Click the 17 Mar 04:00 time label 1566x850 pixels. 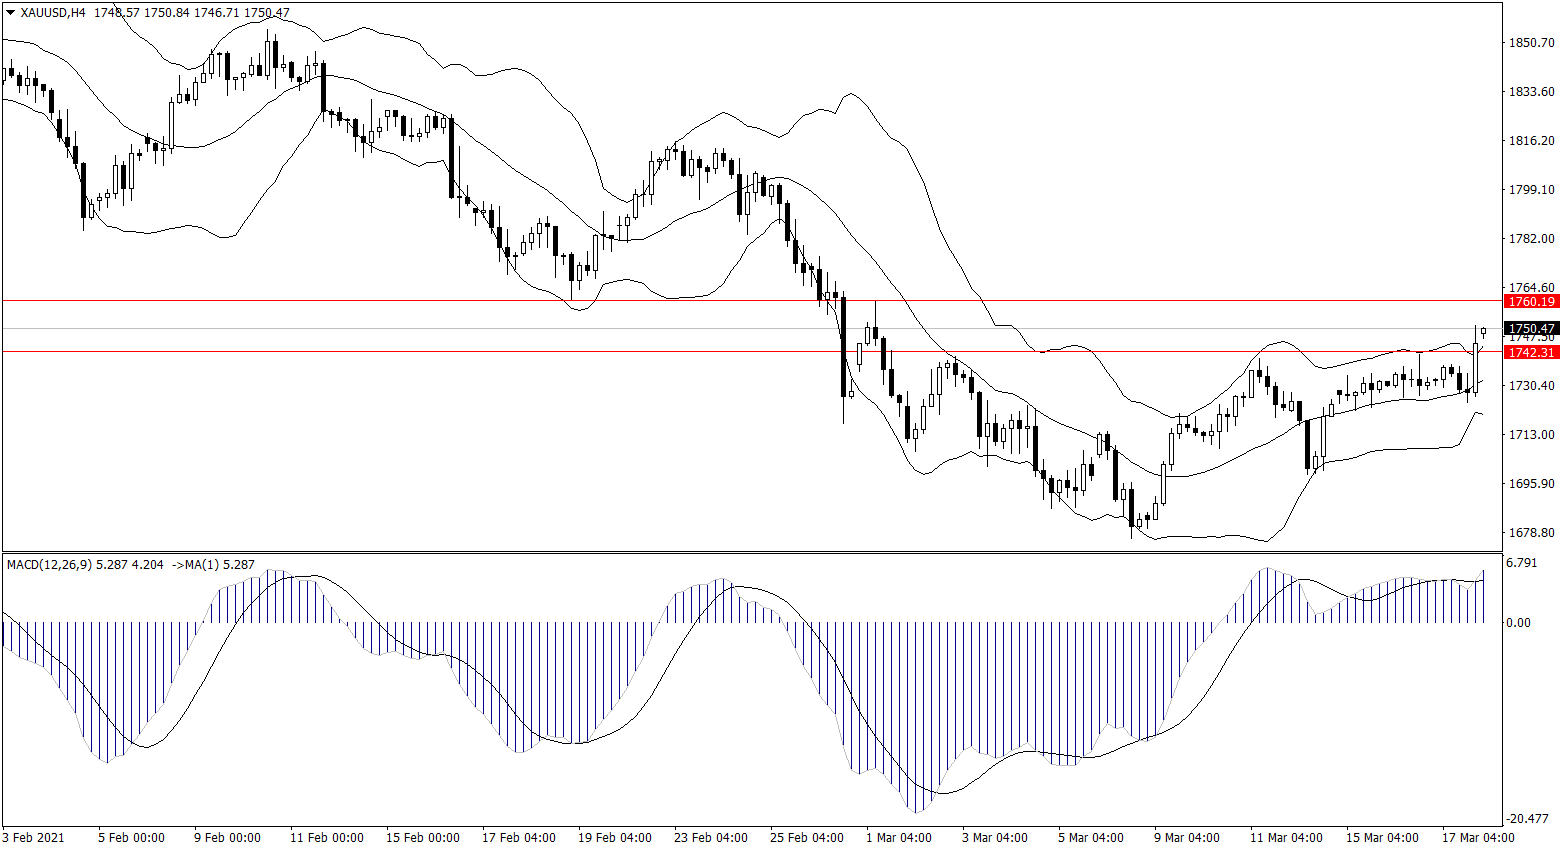pos(1477,838)
